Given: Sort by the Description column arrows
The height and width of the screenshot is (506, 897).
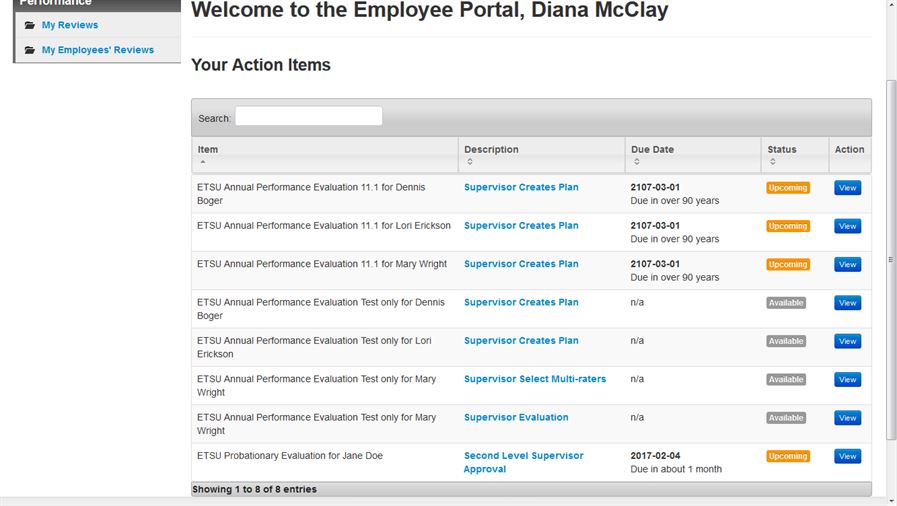Looking at the screenshot, I should coord(469,161).
